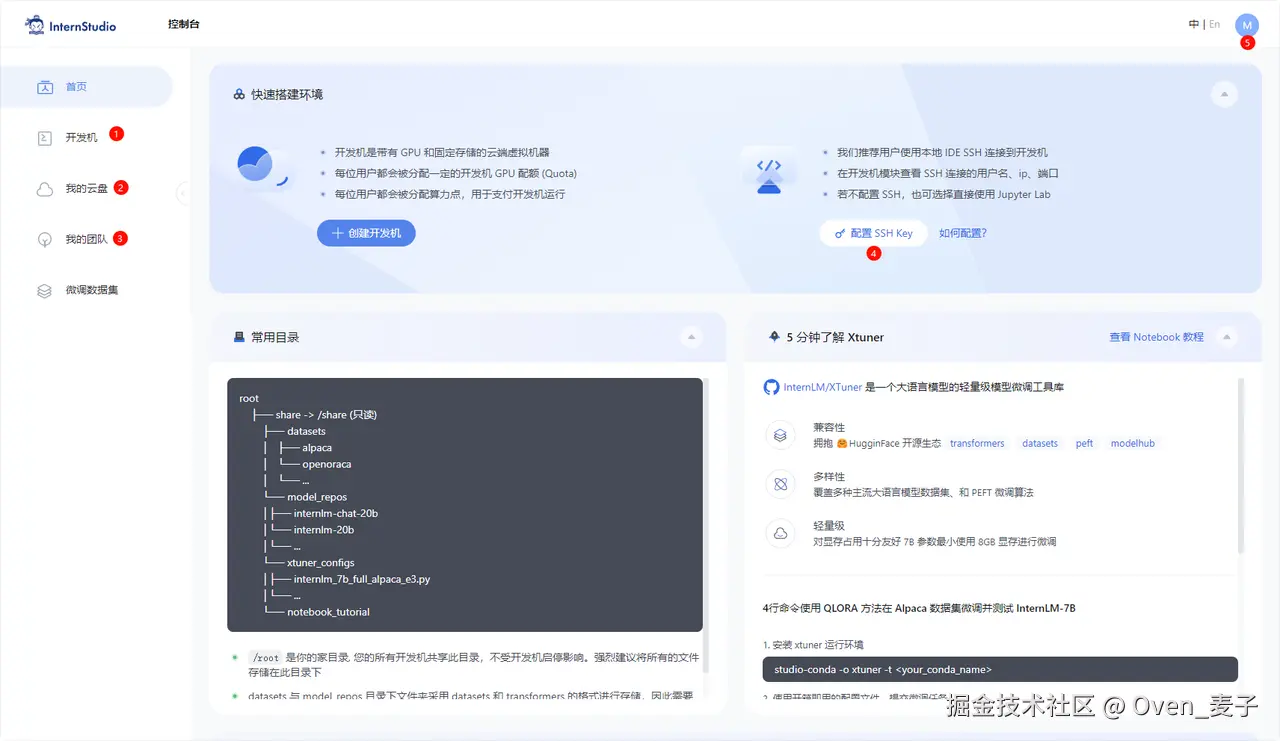This screenshot has height=741, width=1280.
Task: Click the 配置 SSH Key button
Action: point(874,233)
